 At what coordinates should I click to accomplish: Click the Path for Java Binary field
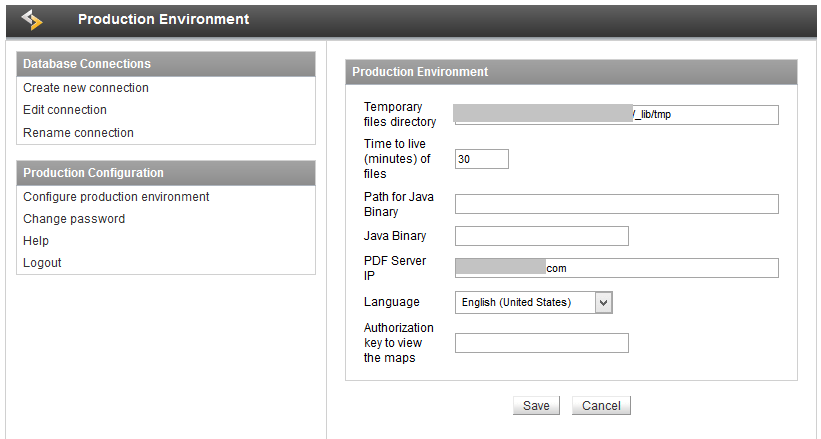point(616,204)
